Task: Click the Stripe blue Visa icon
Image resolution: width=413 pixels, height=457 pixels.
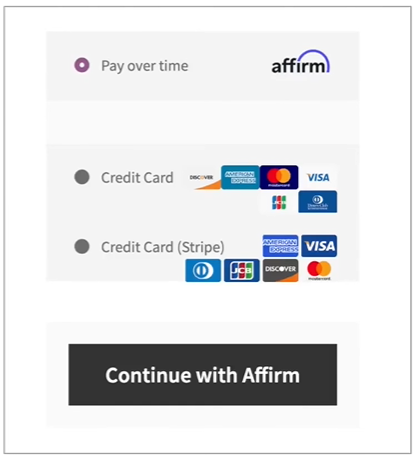Action: coord(319,246)
